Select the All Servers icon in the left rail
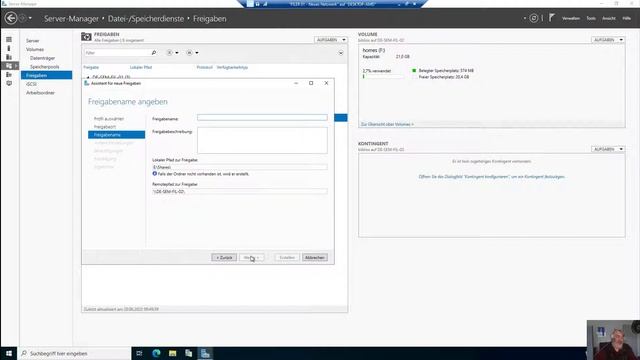Screen dimensions: 640x360 click(x=9, y=57)
